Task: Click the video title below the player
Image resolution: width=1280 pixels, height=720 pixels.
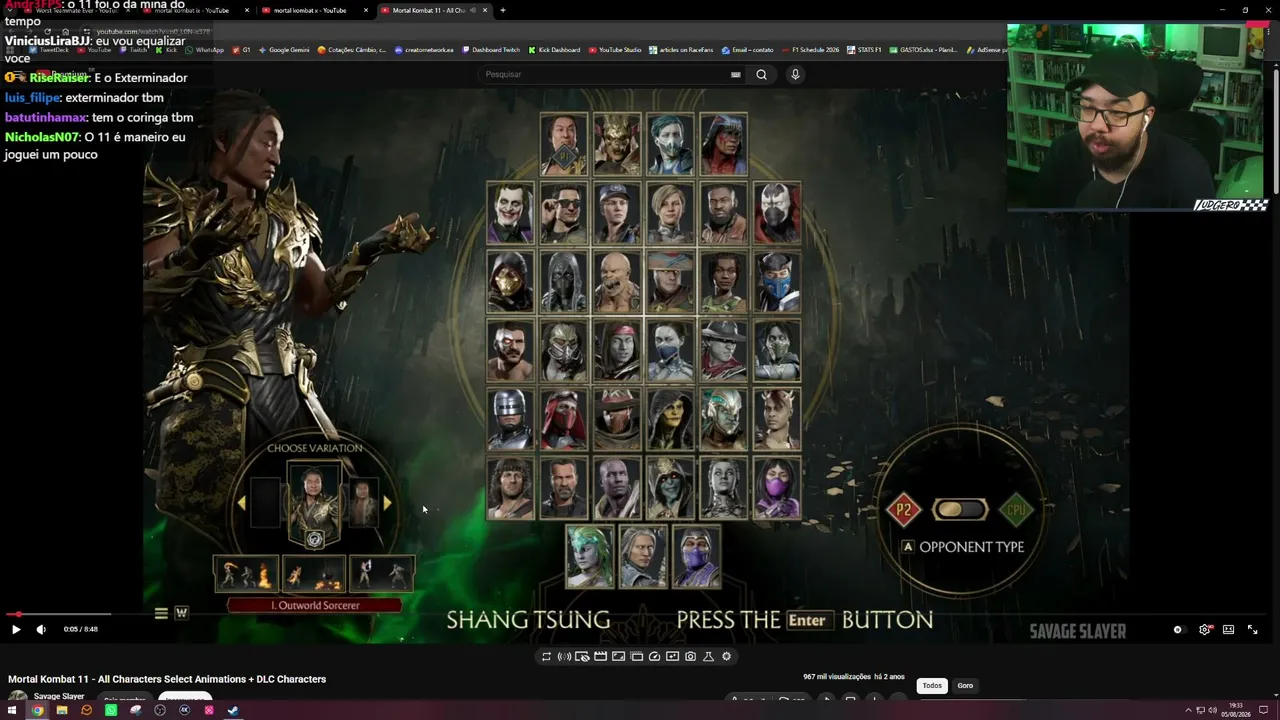Action: (x=167, y=679)
